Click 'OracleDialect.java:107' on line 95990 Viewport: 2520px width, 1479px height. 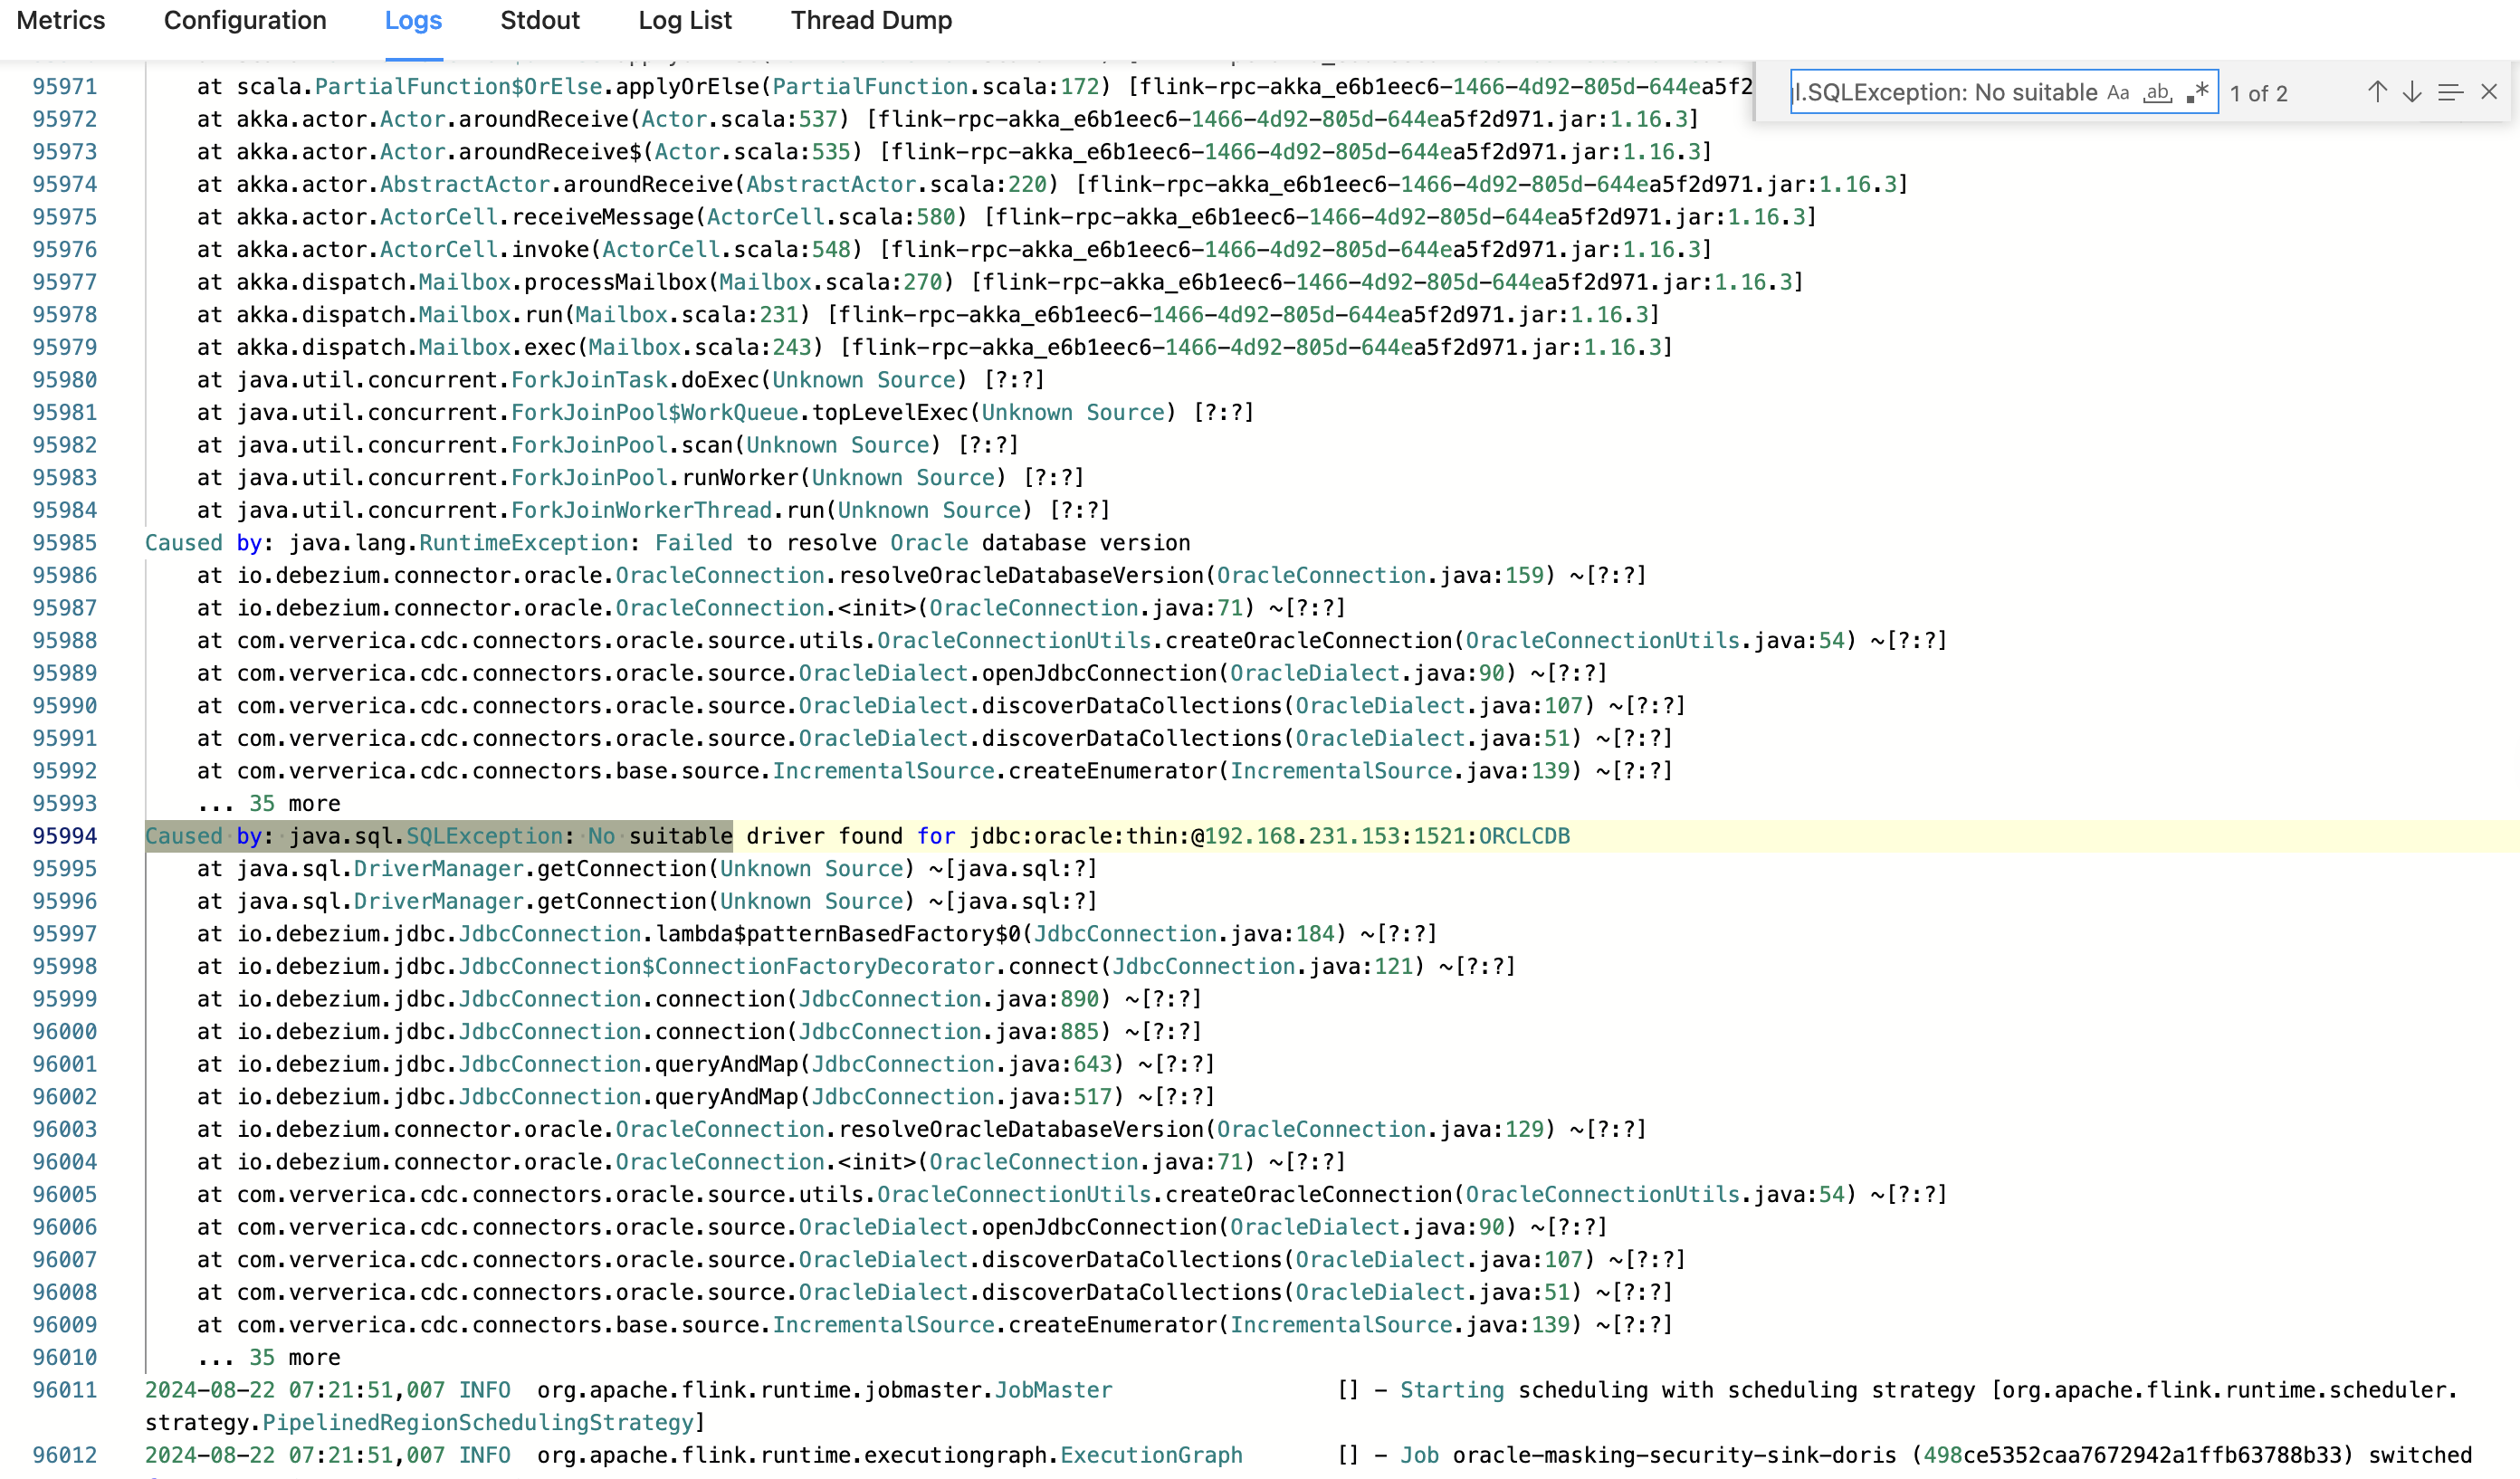pyautogui.click(x=1439, y=706)
